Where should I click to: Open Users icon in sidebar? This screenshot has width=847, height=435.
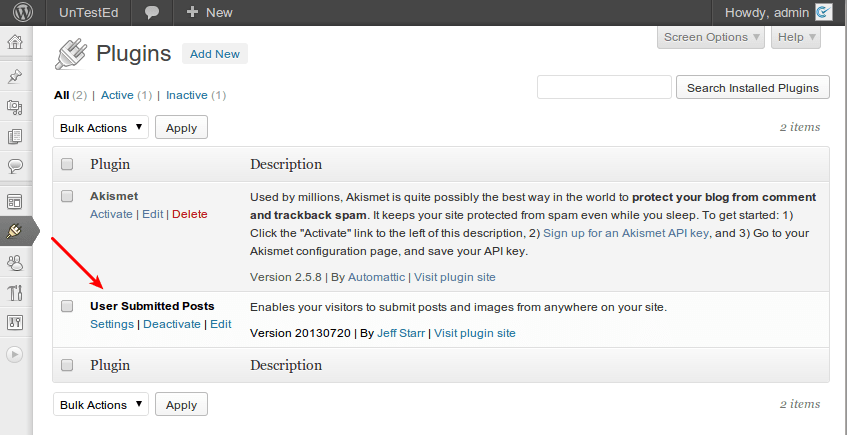click(15, 263)
